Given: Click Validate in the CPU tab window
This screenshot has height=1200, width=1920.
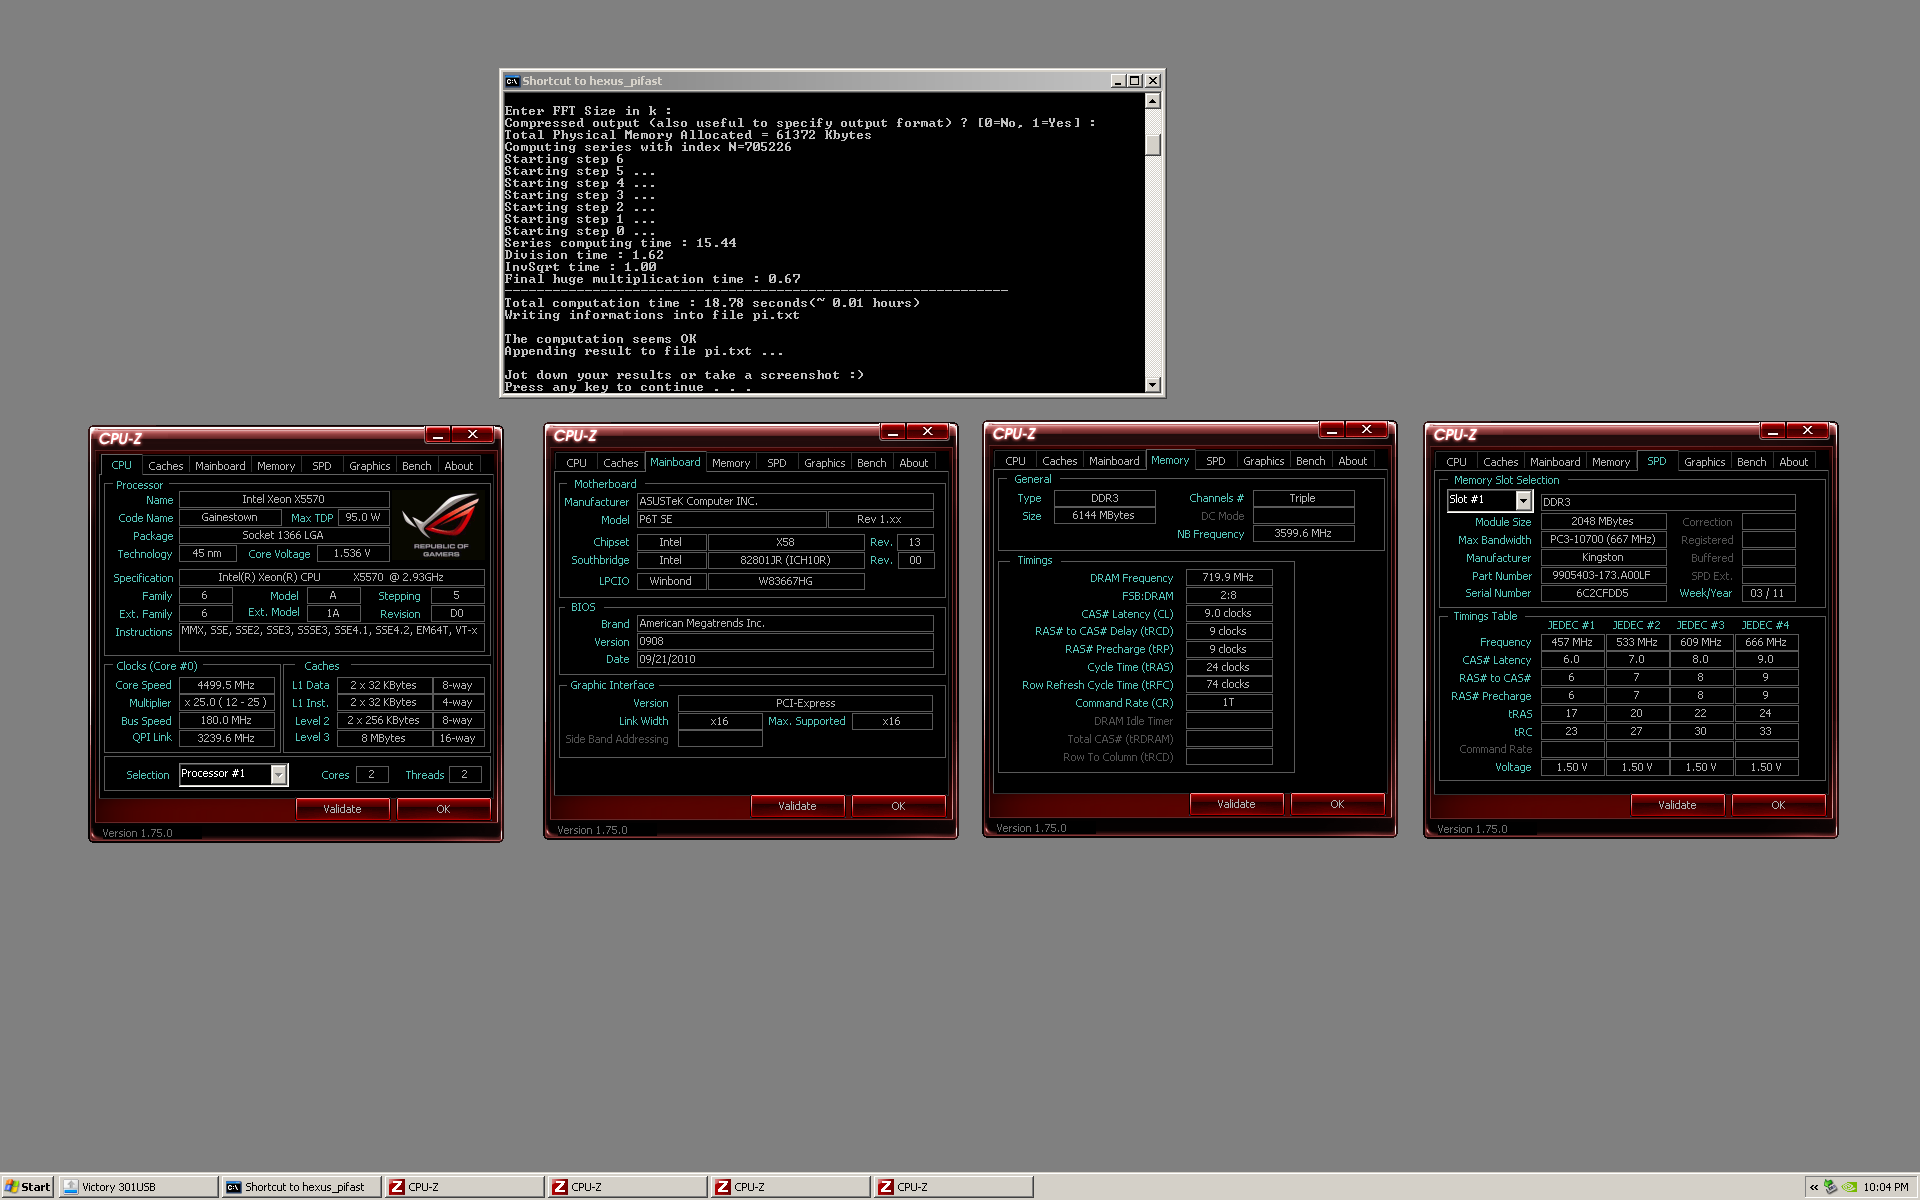Looking at the screenshot, I should point(342,809).
